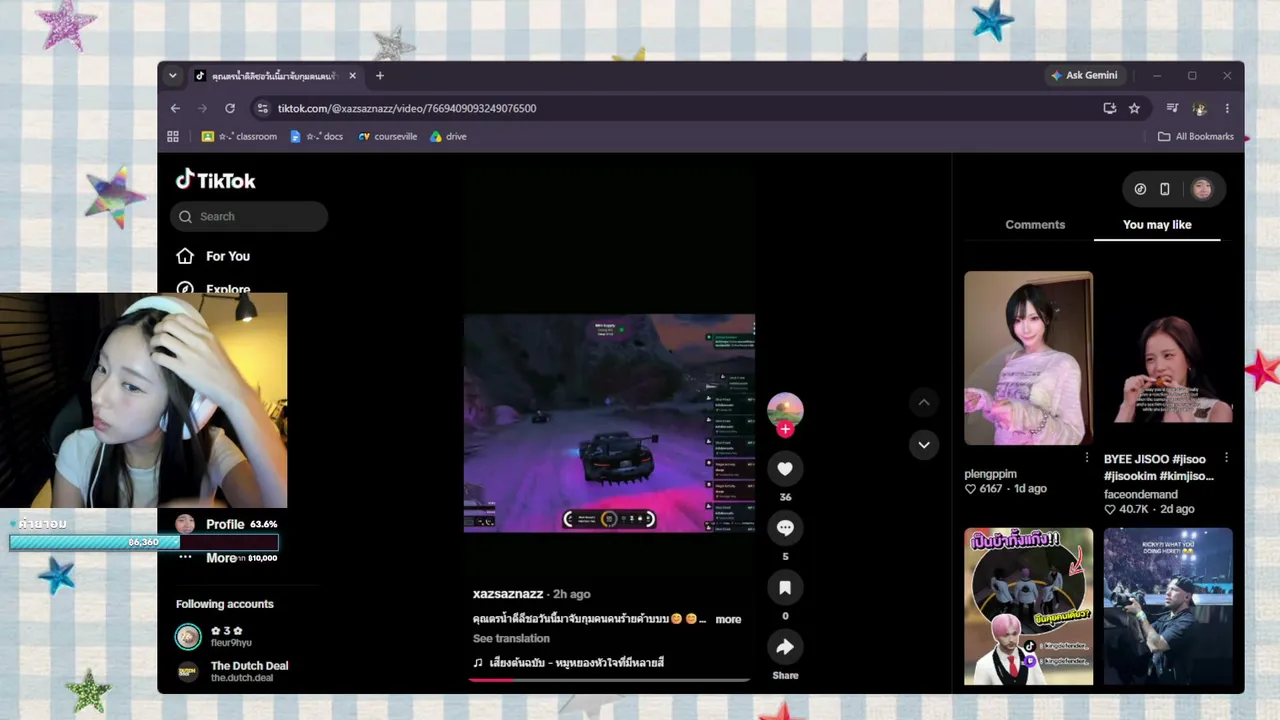Open the drive bookmark
Image resolution: width=1280 pixels, height=720 pixels.
pyautogui.click(x=449, y=136)
